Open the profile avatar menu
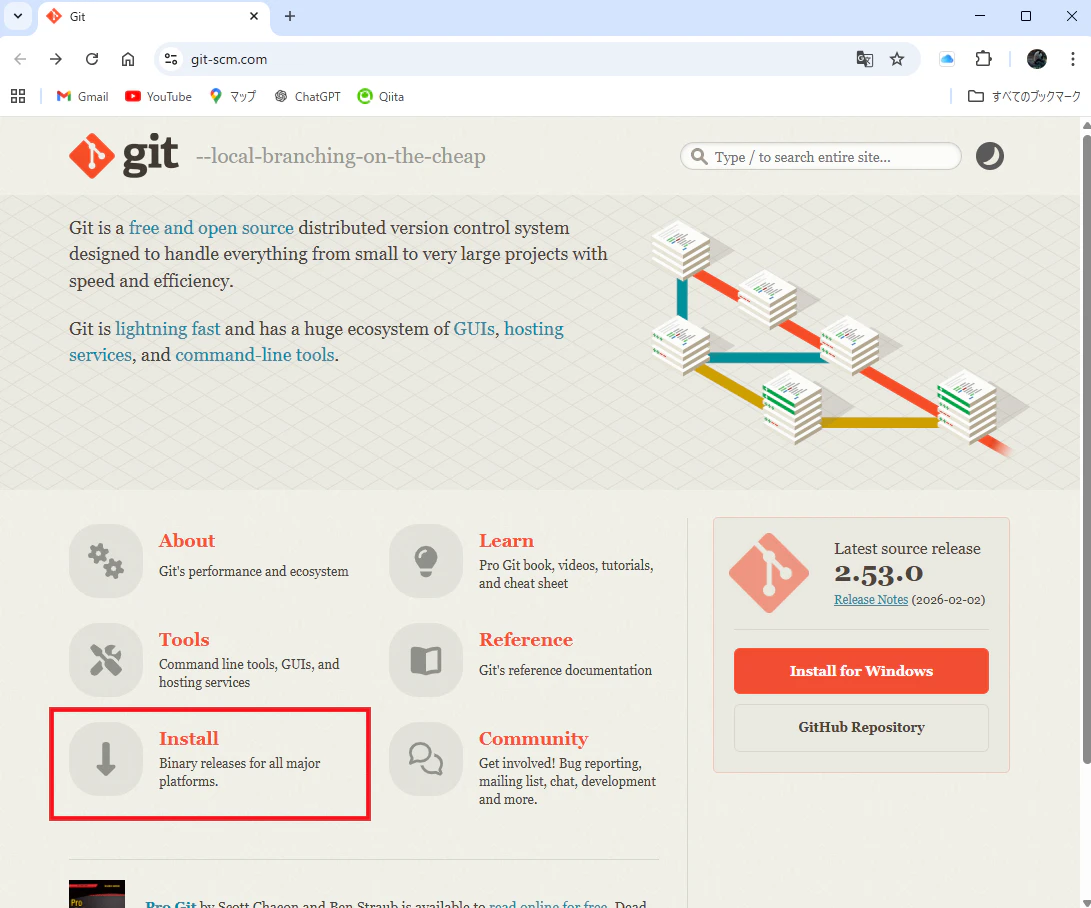The image size is (1091, 908). 1037,59
